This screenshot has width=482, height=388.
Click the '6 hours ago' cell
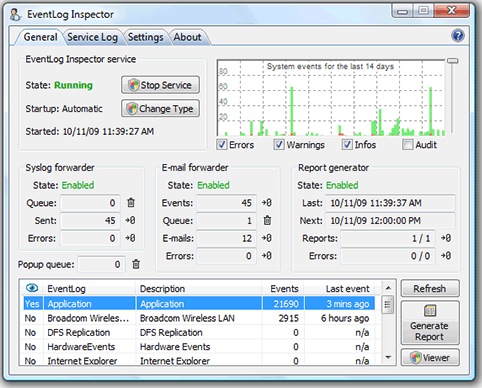340,318
